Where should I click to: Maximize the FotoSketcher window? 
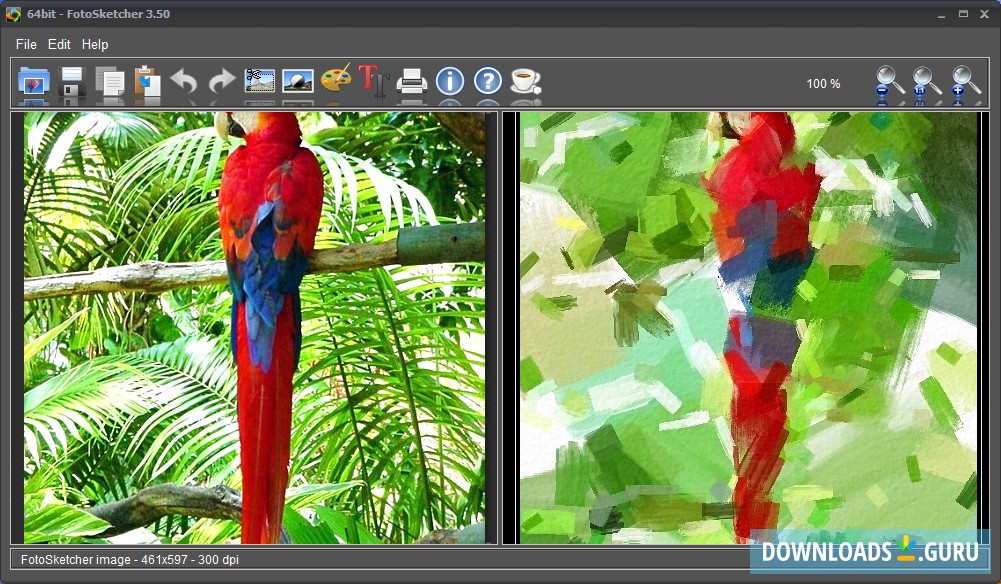963,14
